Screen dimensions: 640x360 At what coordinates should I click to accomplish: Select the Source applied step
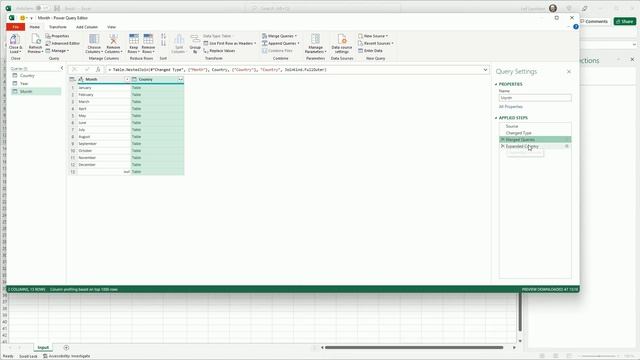tap(535, 126)
